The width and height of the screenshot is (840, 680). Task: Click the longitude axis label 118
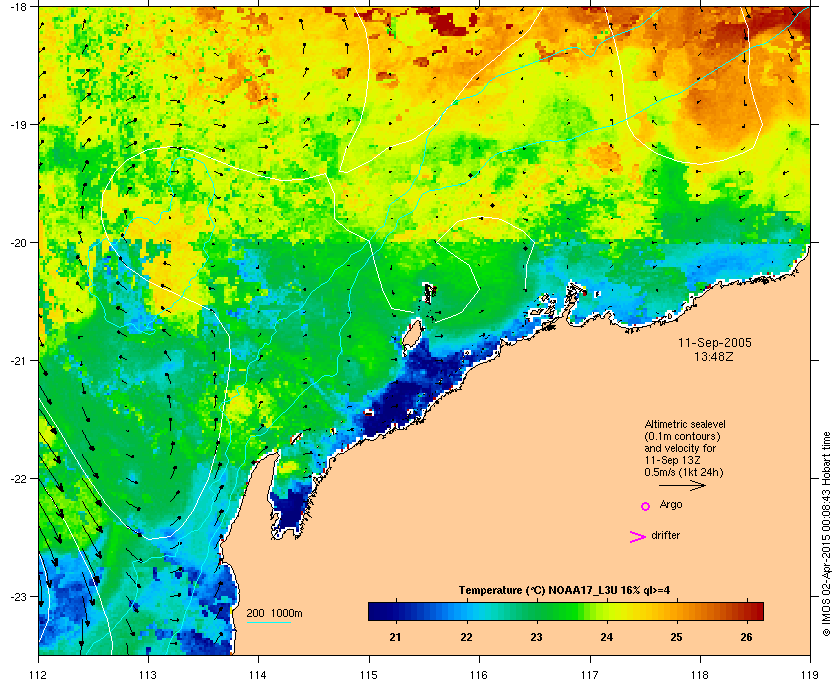(700, 674)
